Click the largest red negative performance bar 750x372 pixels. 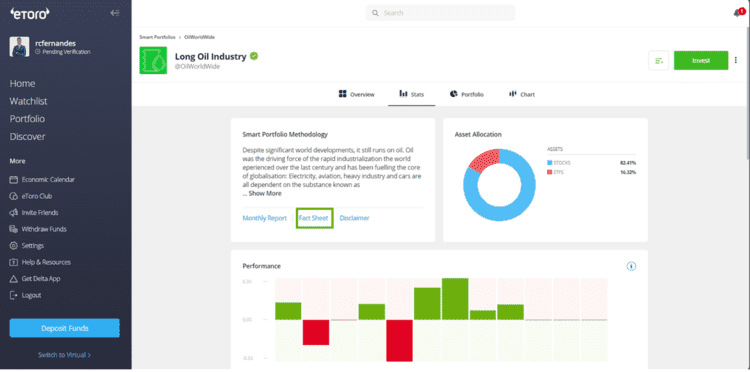click(x=399, y=340)
